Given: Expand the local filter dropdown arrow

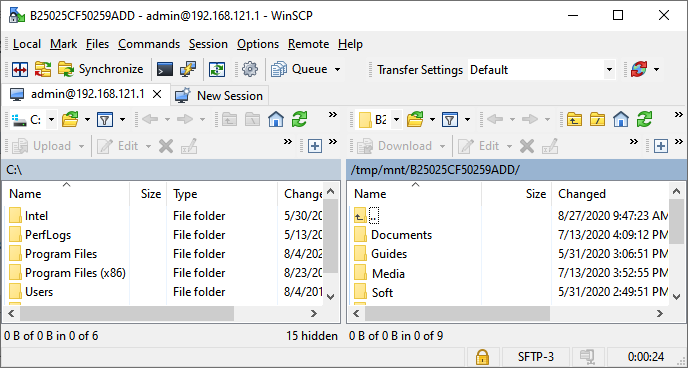Looking at the screenshot, I should (x=122, y=119).
